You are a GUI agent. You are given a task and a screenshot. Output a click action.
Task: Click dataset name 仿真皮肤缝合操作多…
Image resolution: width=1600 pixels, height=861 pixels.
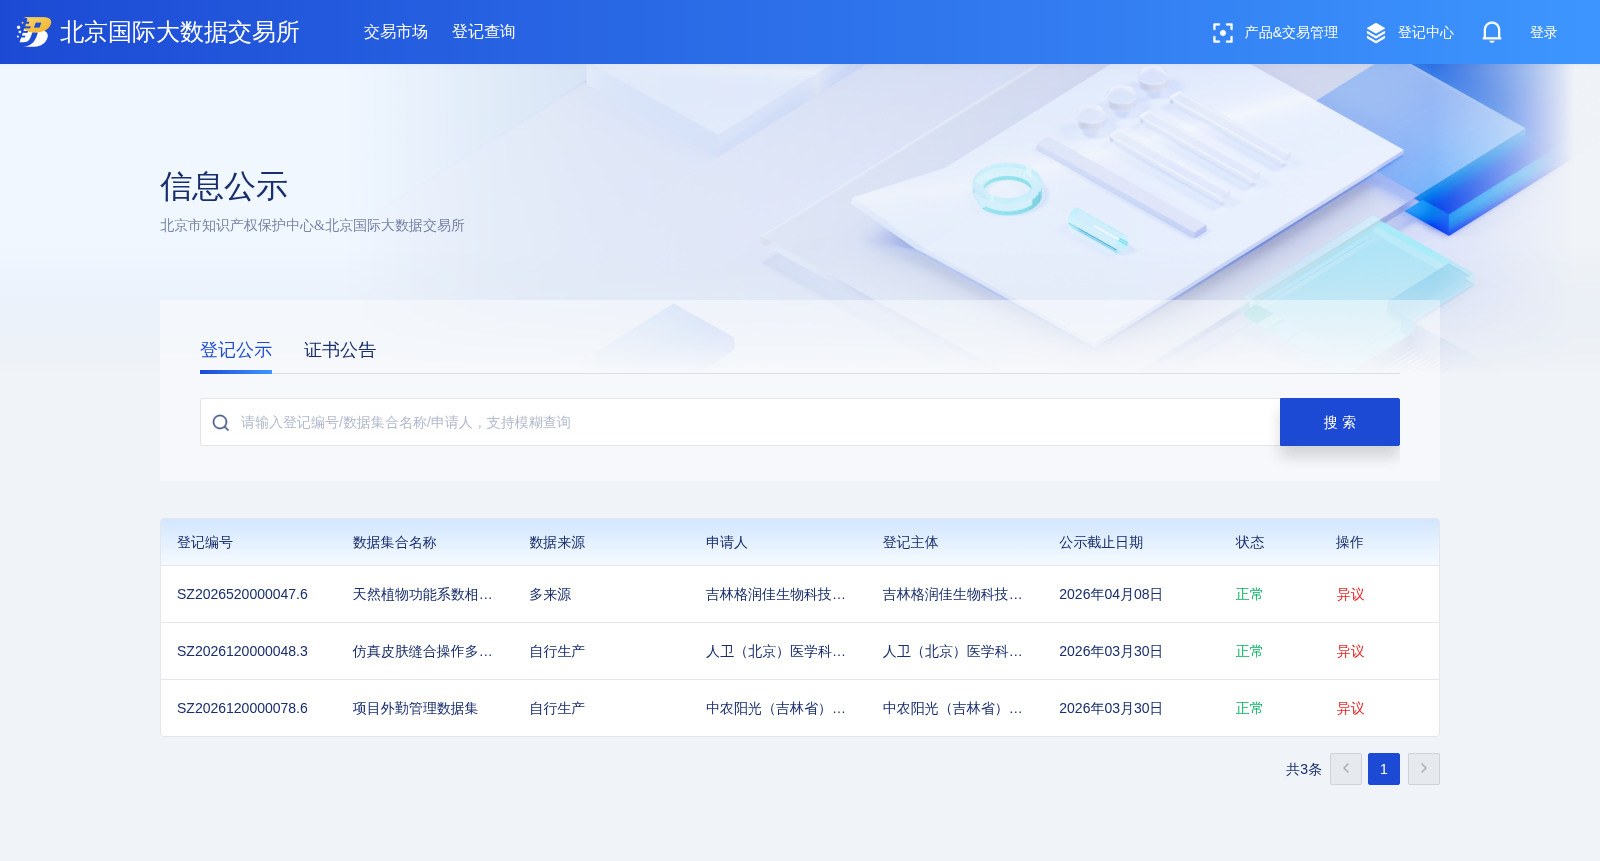pos(423,651)
